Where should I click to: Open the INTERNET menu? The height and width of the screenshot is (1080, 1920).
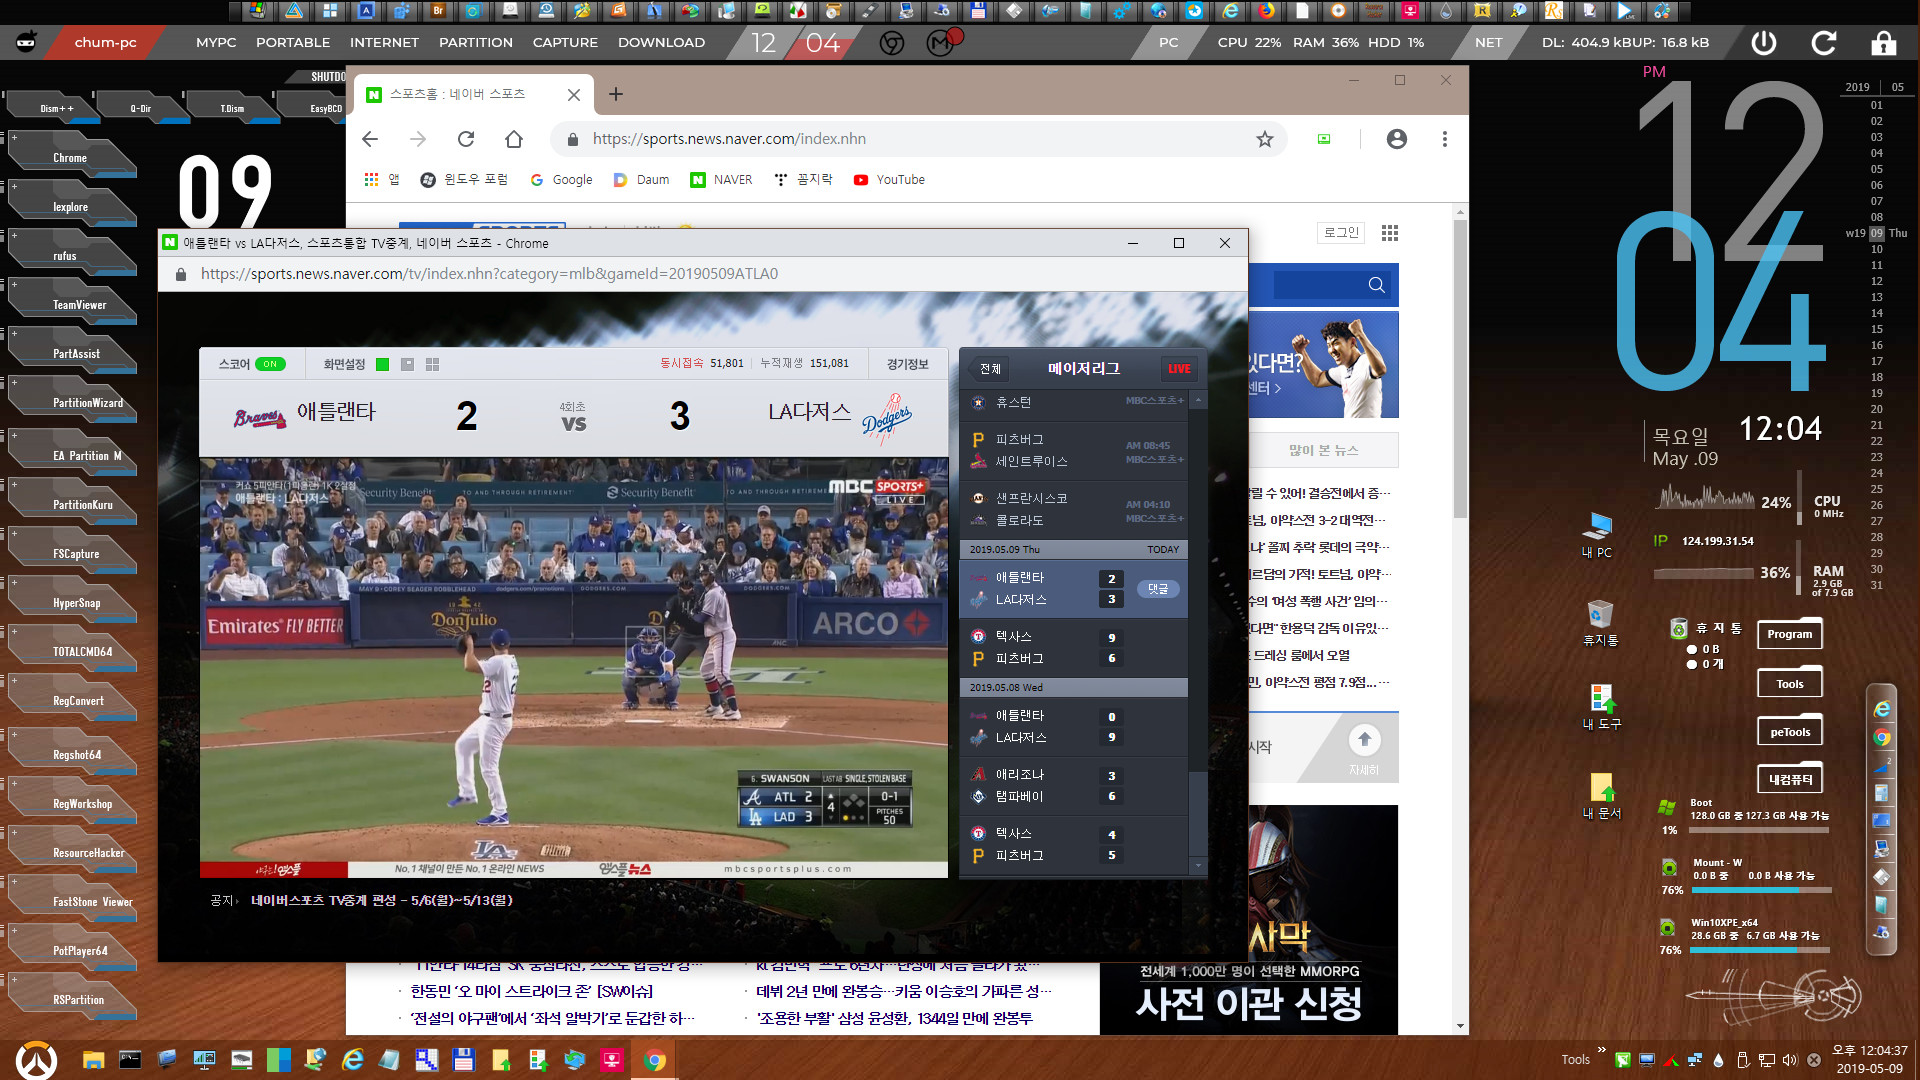384,43
